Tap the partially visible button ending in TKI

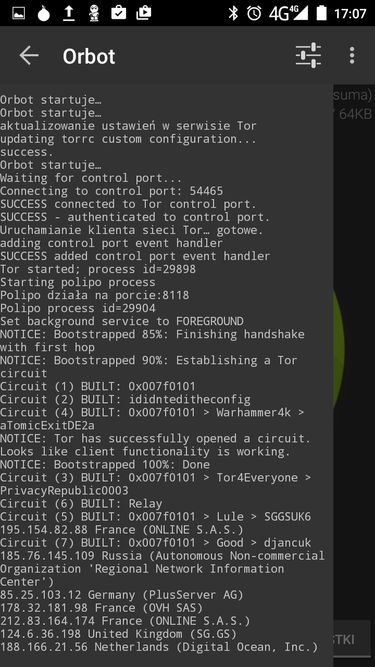coord(351,639)
